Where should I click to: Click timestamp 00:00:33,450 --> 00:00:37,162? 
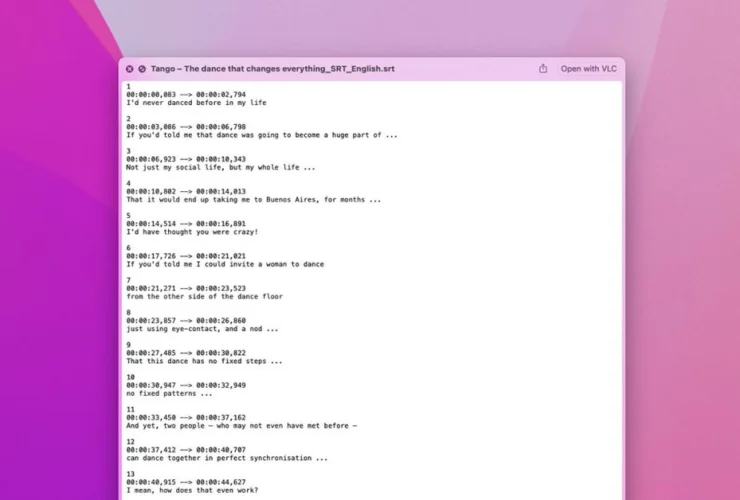[x=186, y=417]
